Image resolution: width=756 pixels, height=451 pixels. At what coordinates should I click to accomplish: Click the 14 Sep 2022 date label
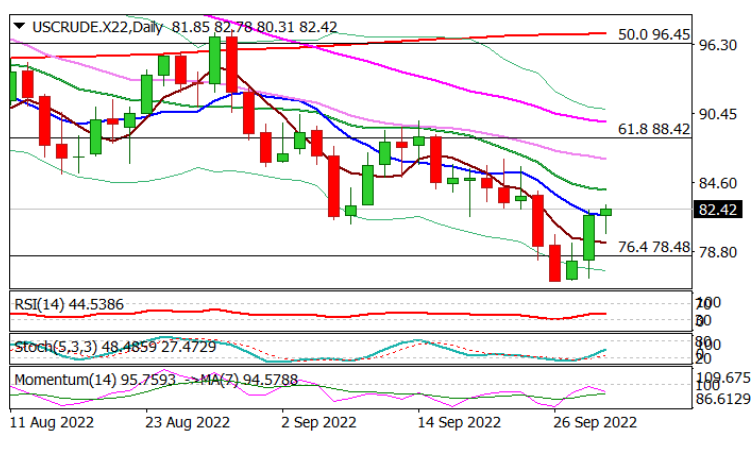click(459, 423)
